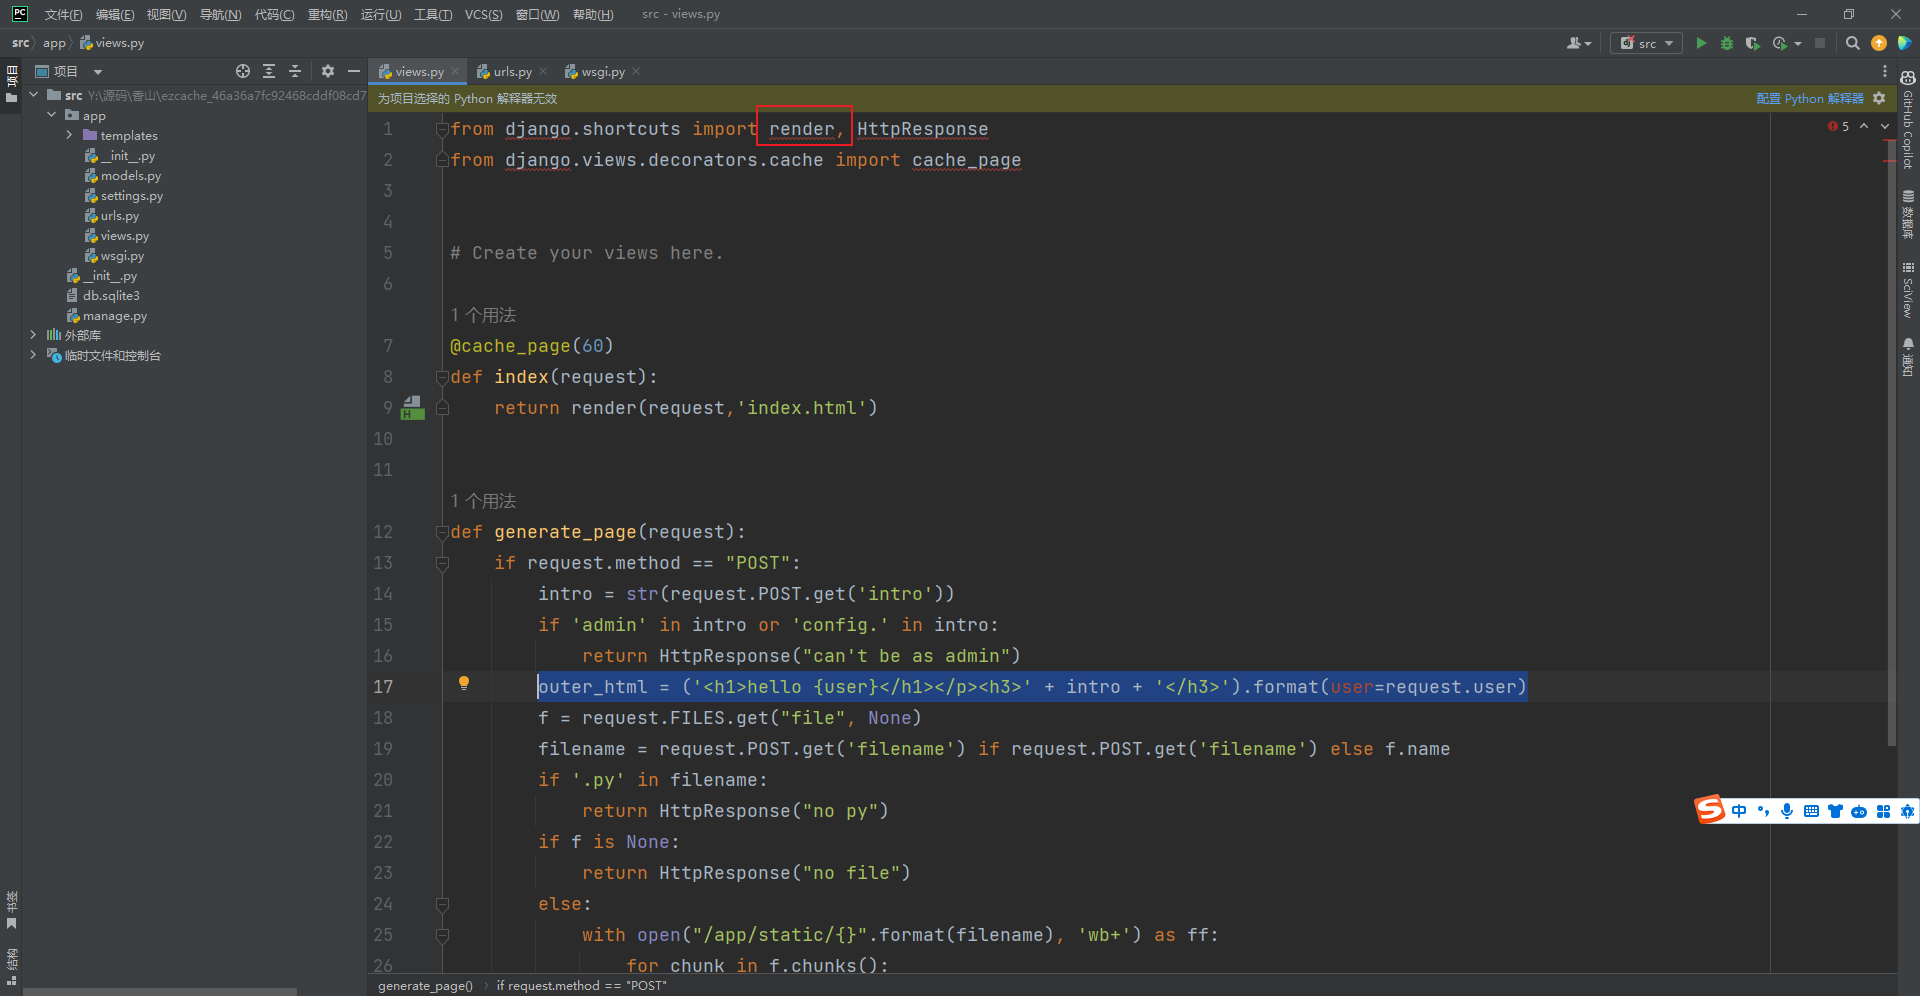The height and width of the screenshot is (996, 1920).
Task: Open the SciView side tool window
Action: click(x=1908, y=290)
